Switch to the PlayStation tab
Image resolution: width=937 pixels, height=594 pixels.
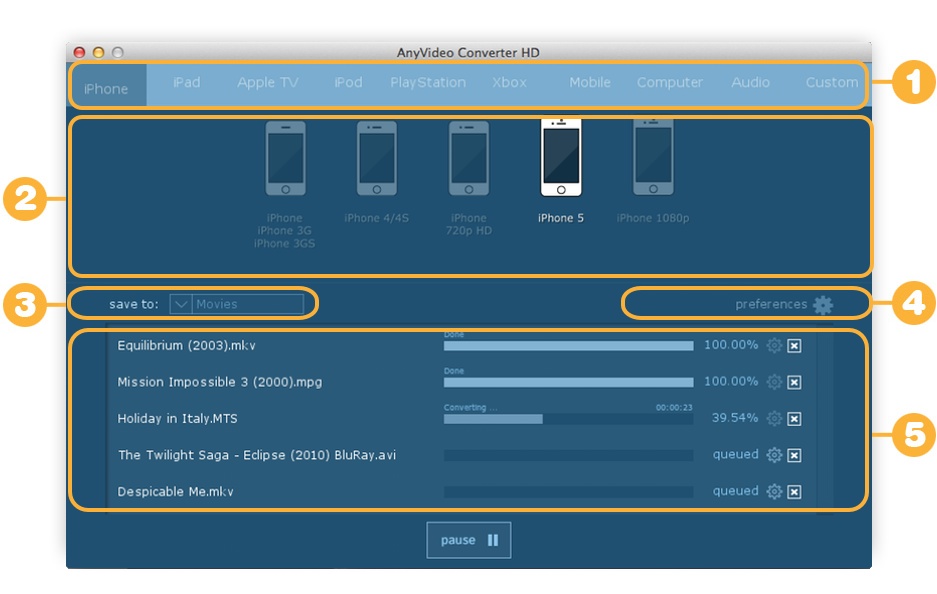(427, 83)
